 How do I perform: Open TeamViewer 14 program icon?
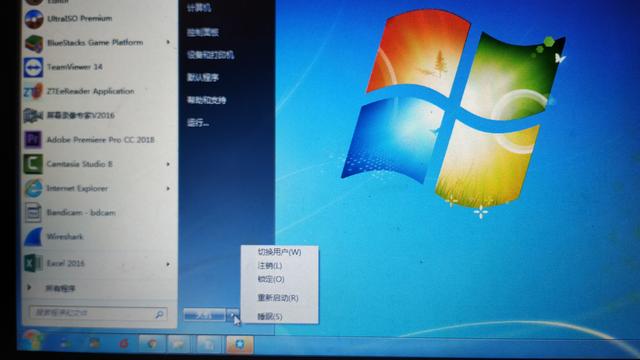[33, 67]
